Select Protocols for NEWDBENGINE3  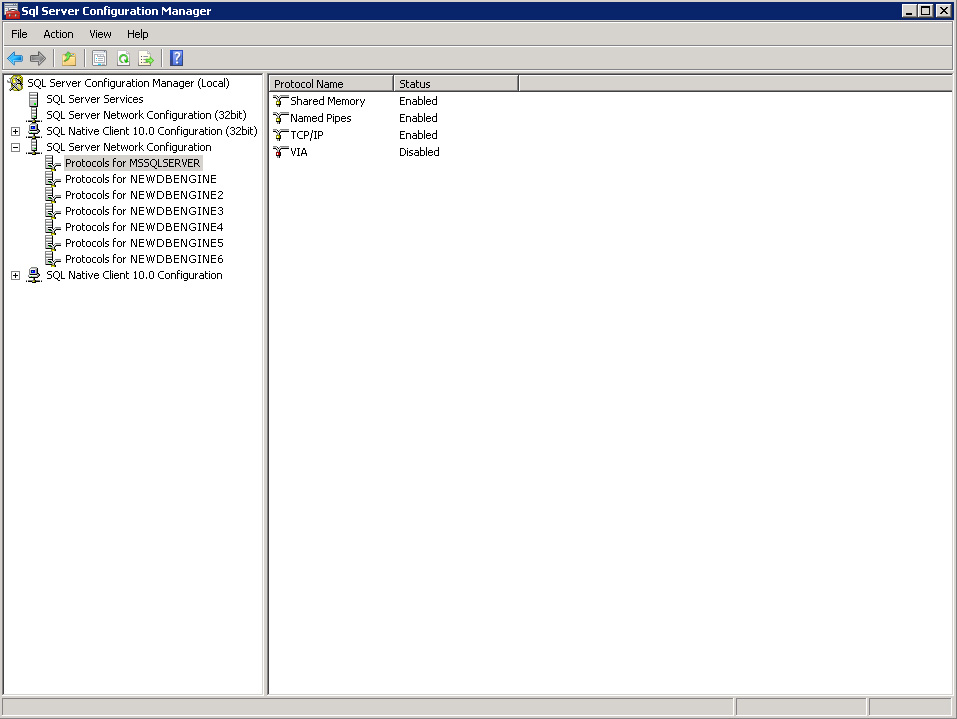click(144, 211)
